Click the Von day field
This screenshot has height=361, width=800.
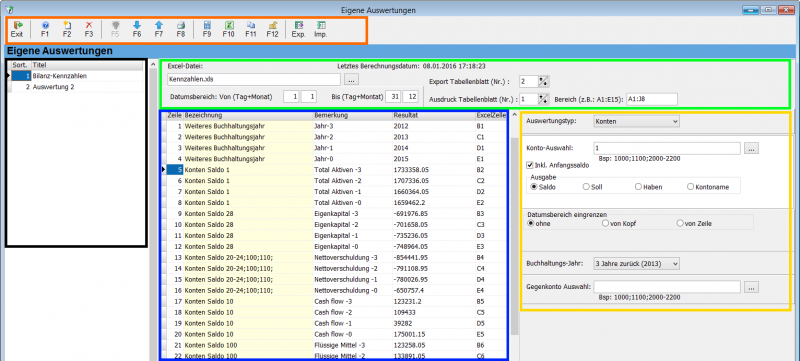point(291,97)
